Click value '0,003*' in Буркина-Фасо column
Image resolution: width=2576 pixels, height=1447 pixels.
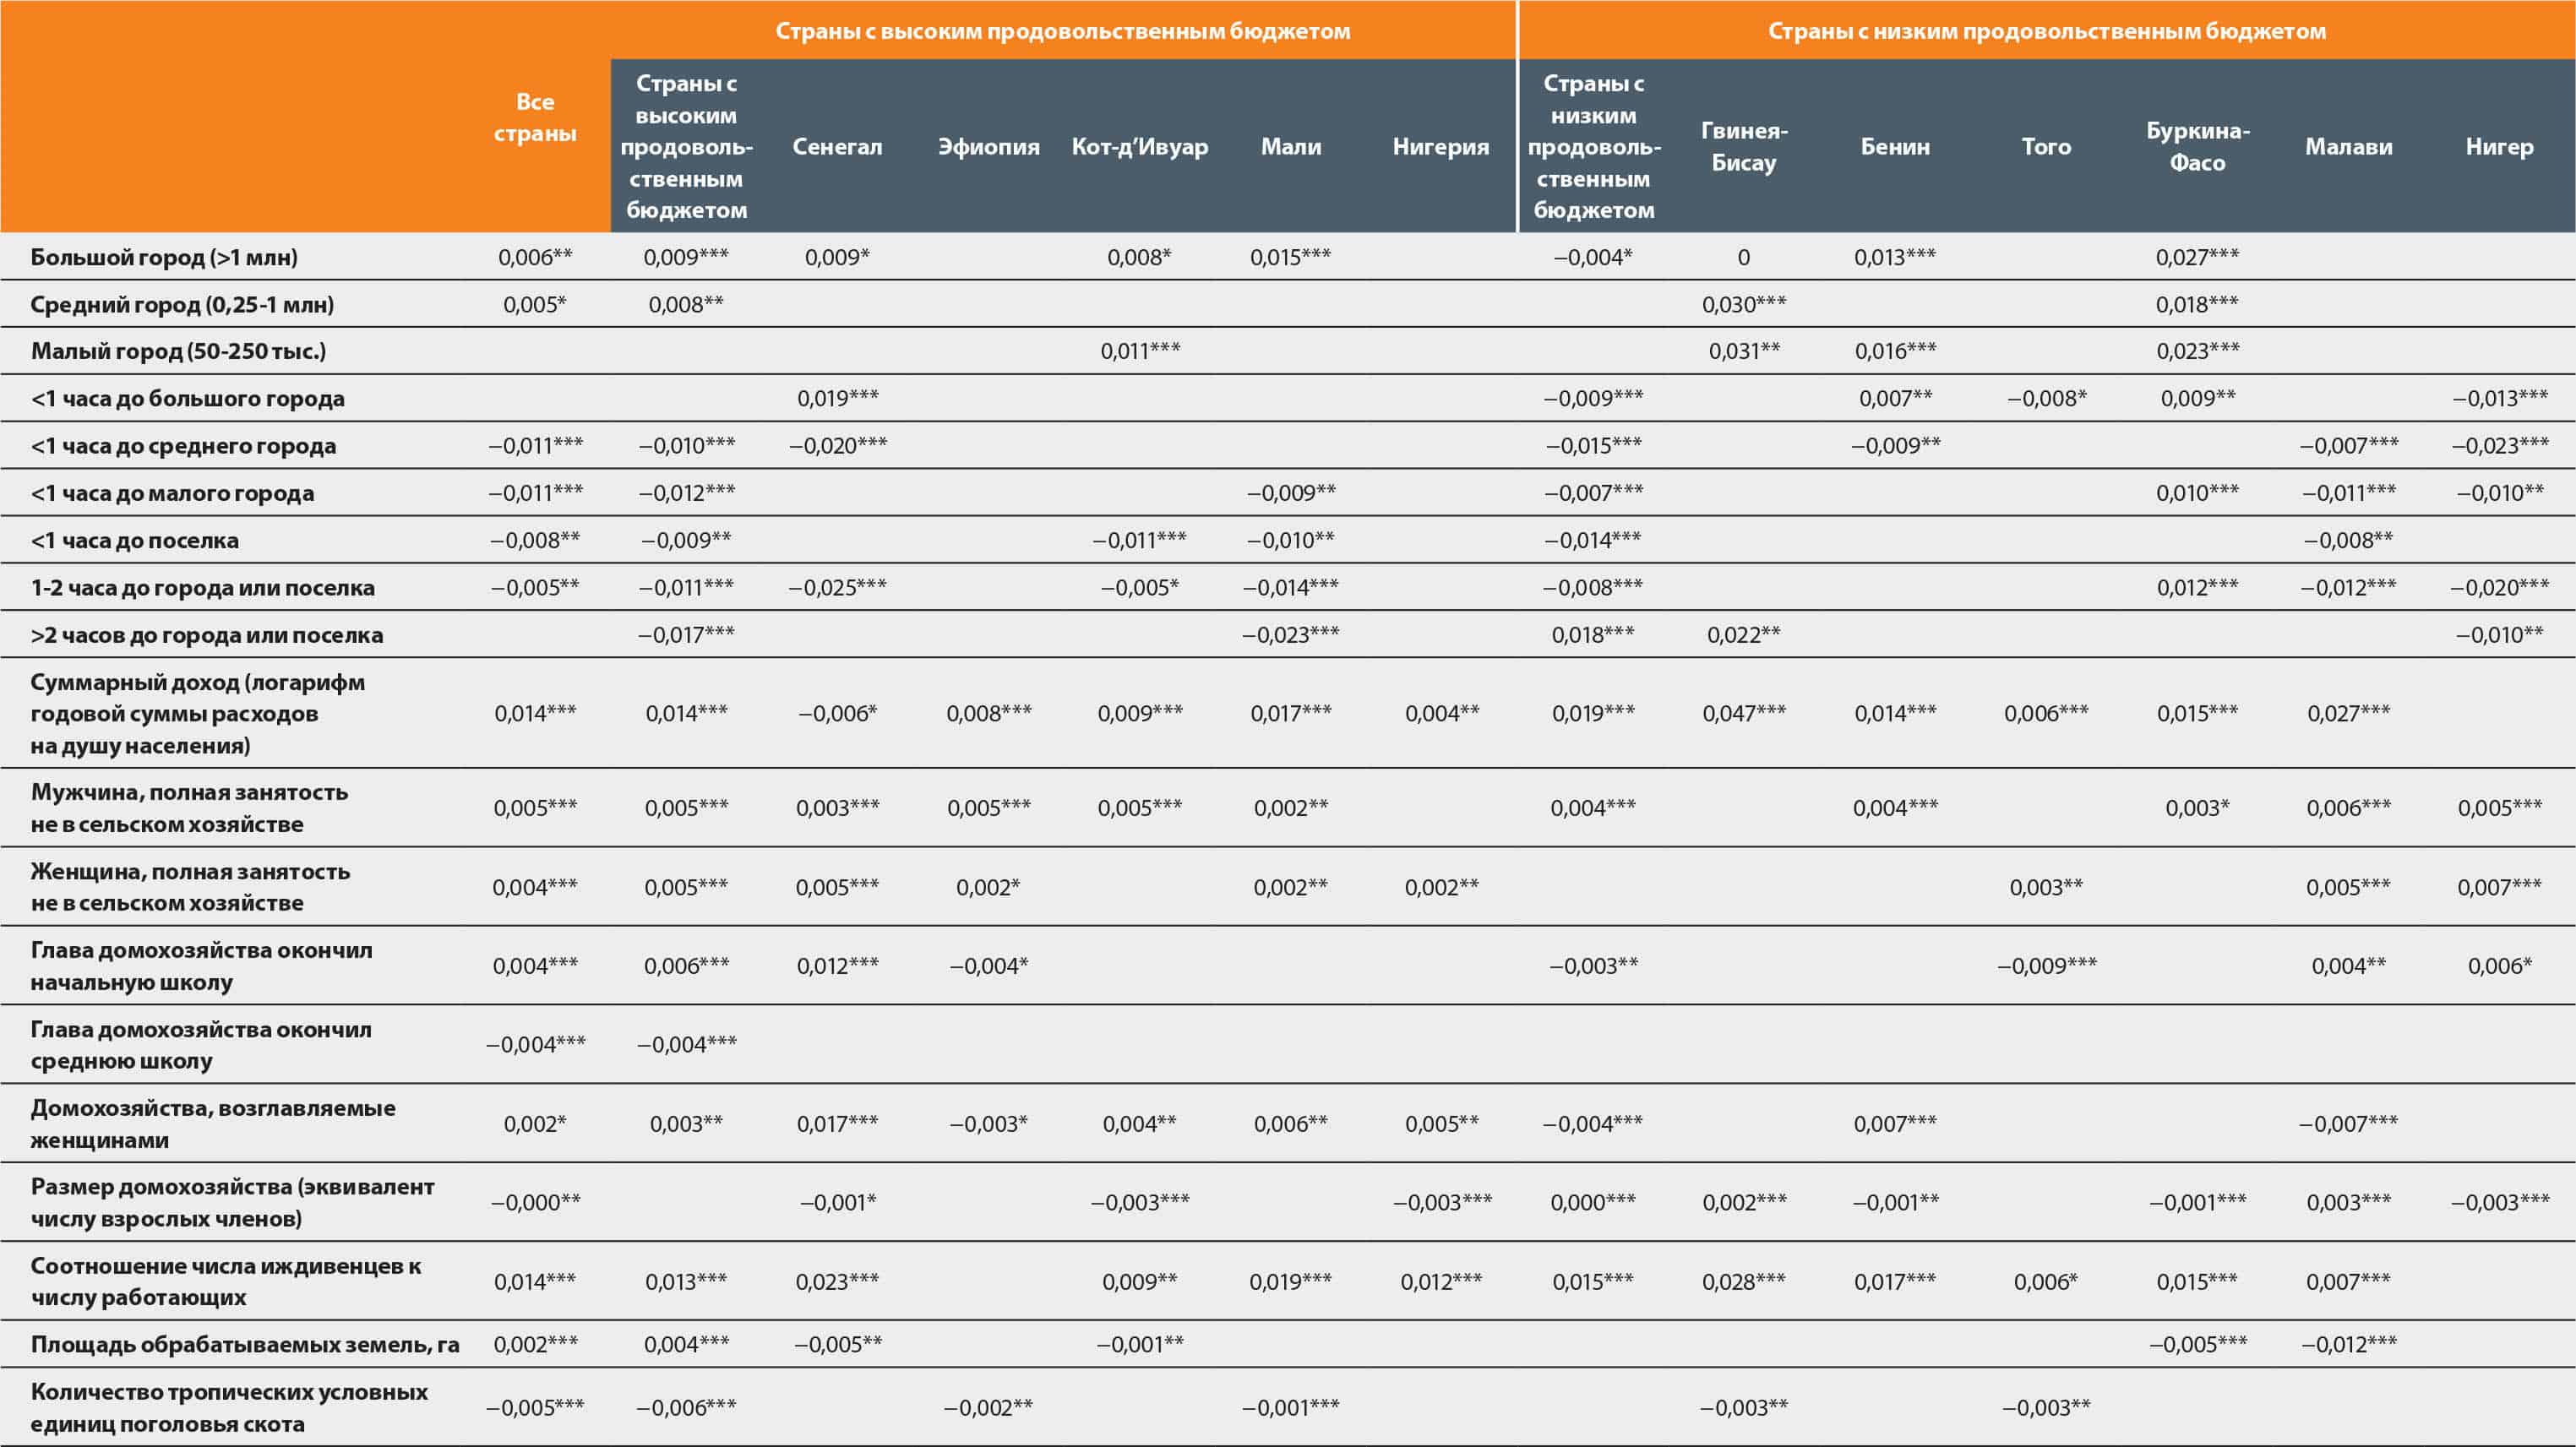click(2197, 808)
